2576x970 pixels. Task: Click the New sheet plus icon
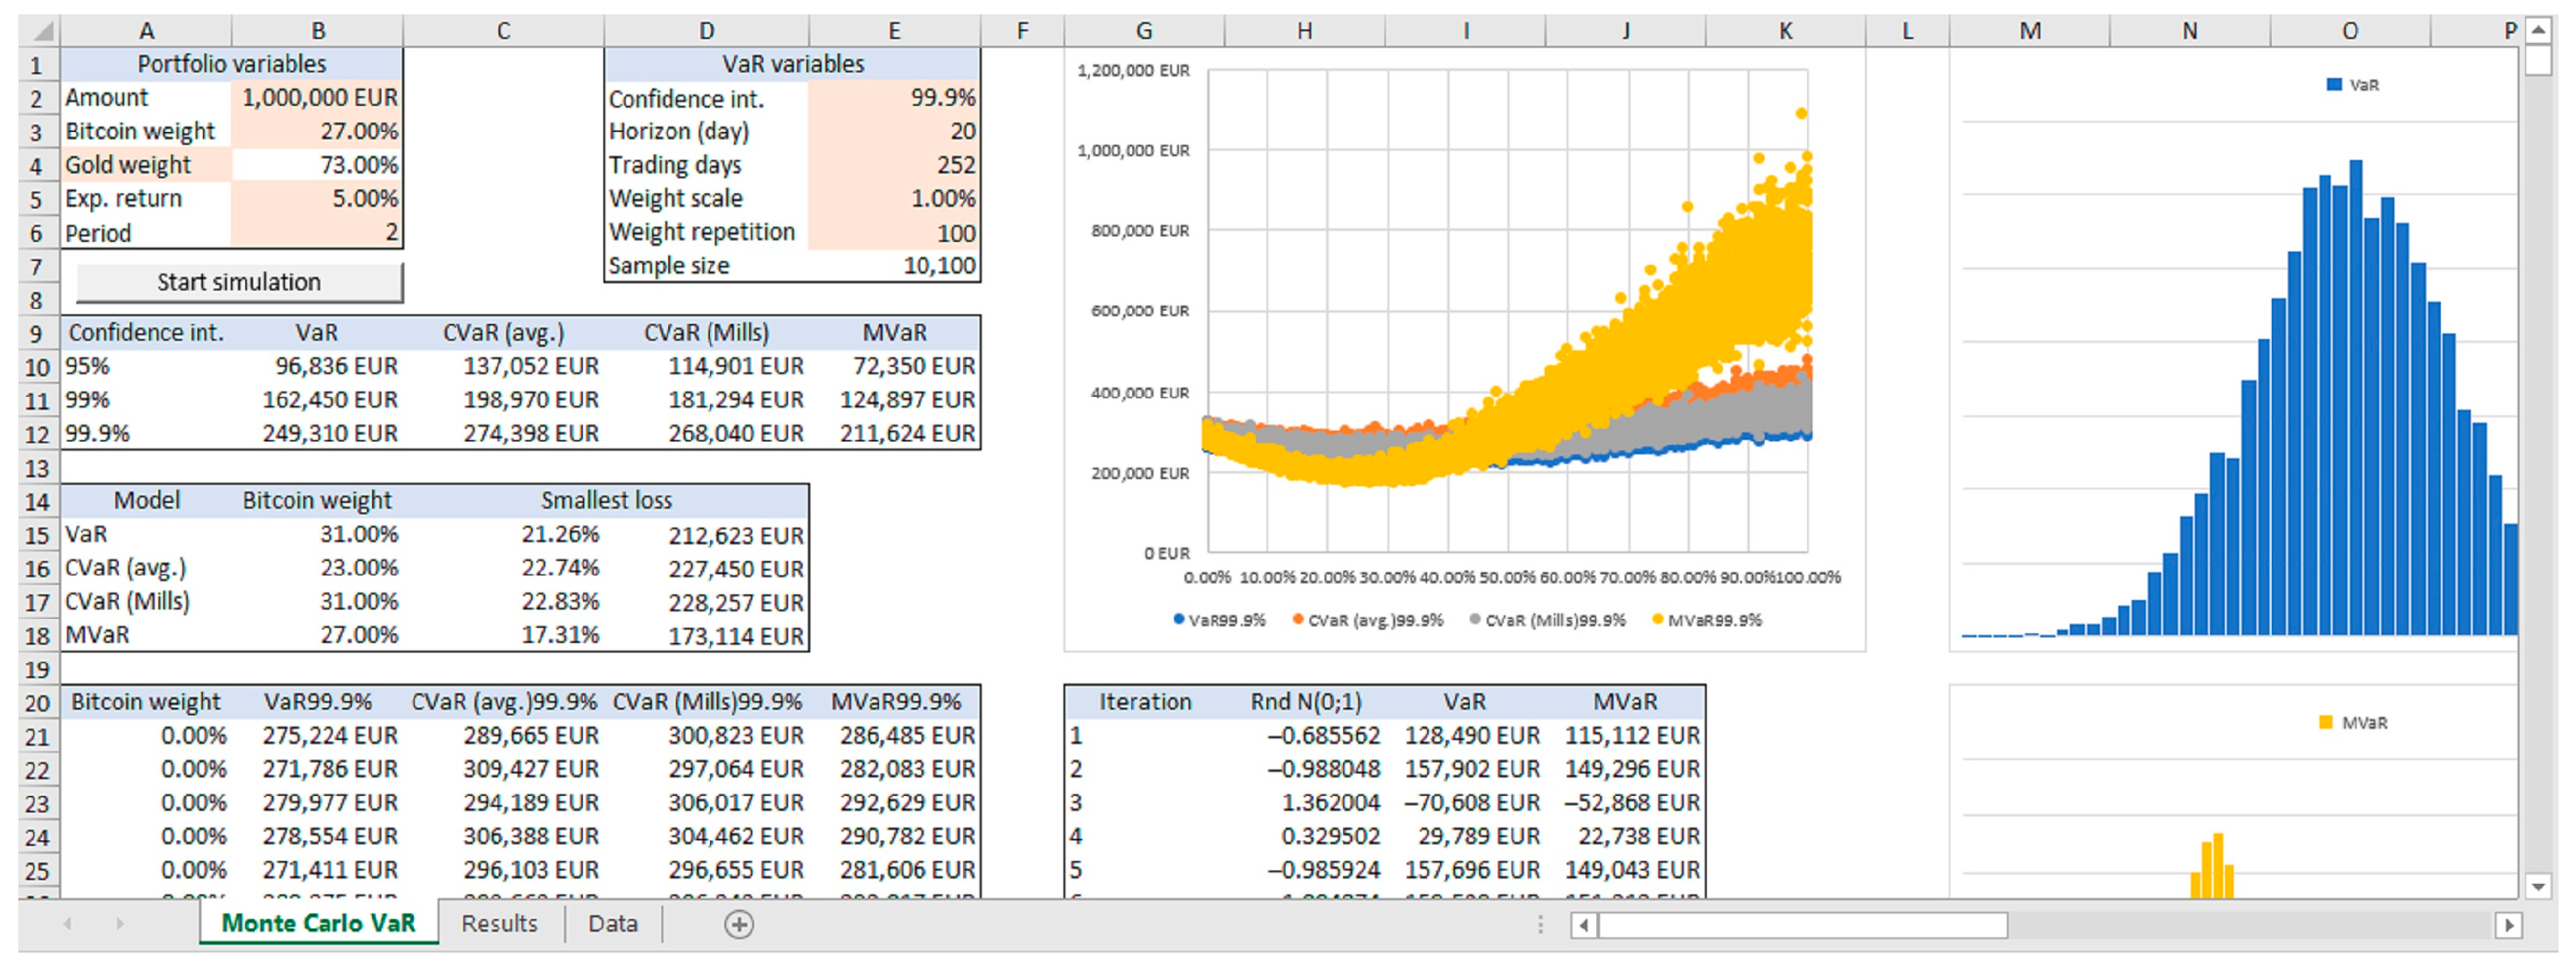click(x=740, y=923)
